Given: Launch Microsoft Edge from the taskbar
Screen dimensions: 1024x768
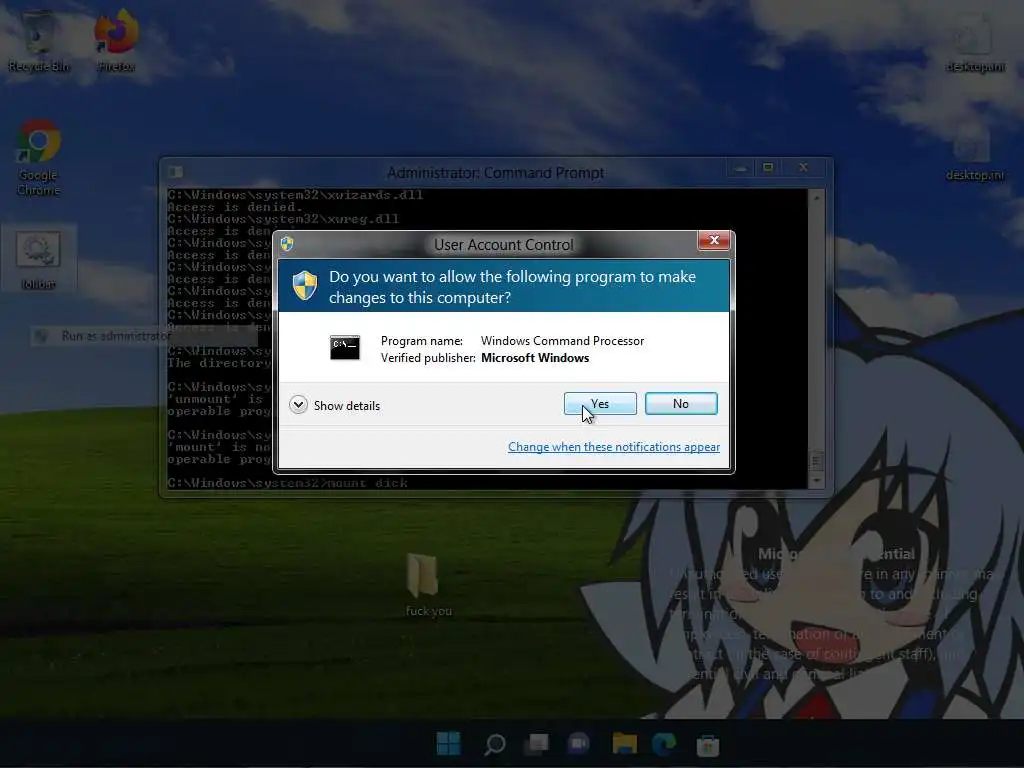Looking at the screenshot, I should 665,743.
